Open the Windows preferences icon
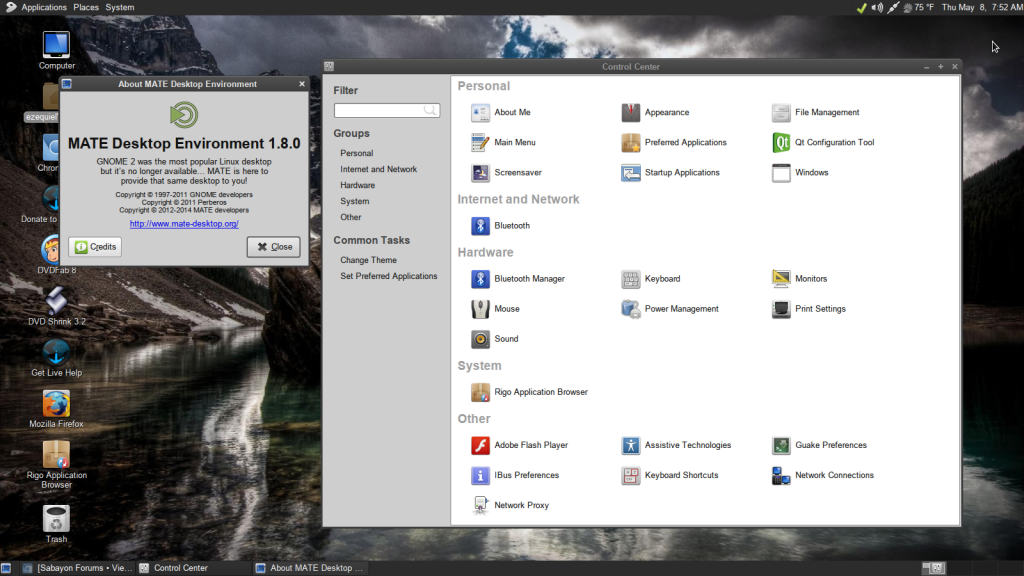The width and height of the screenshot is (1024, 576). pos(781,172)
